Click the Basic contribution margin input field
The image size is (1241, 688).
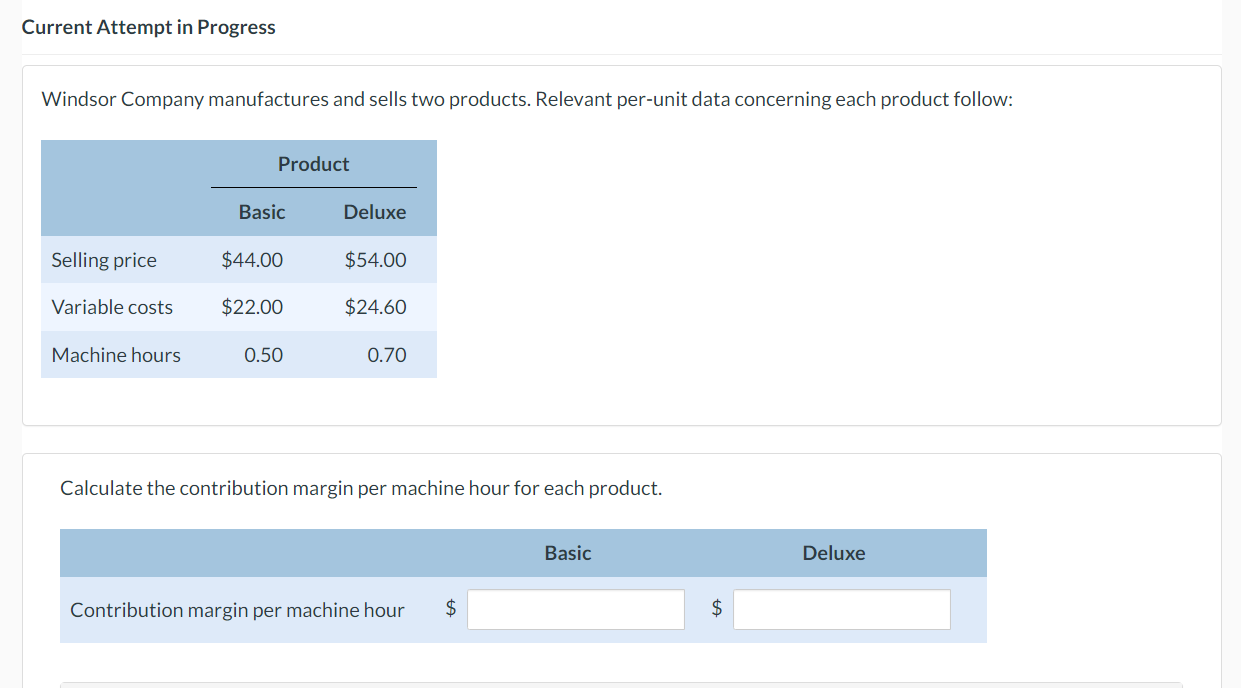576,609
